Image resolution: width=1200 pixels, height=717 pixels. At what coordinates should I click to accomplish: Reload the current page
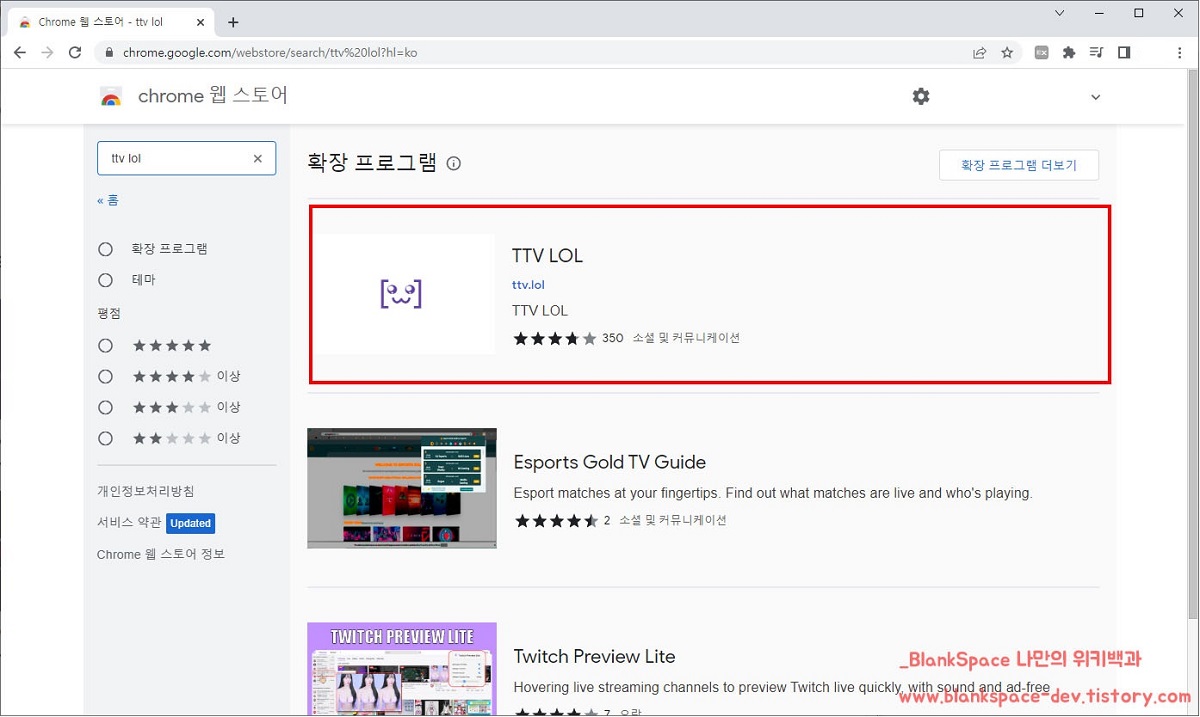click(x=75, y=53)
